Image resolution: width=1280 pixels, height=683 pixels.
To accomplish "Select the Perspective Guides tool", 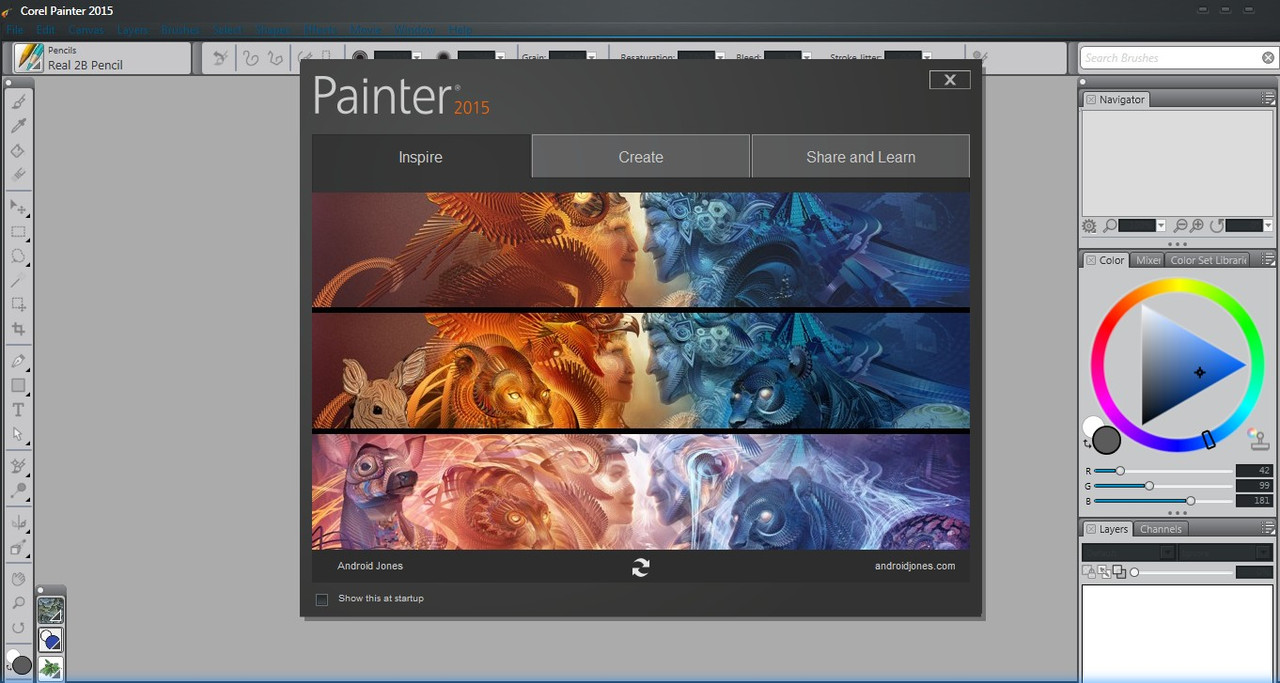I will [18, 548].
